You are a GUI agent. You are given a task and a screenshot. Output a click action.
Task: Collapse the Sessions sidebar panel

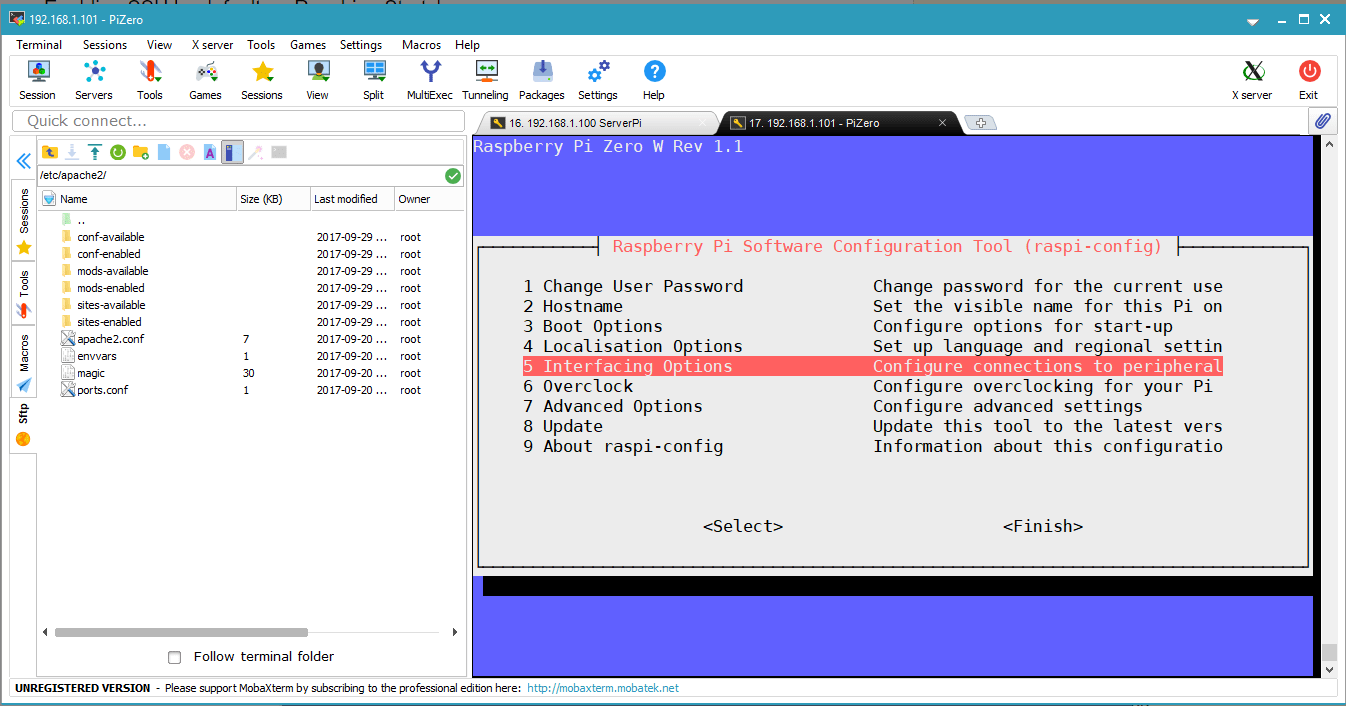pyautogui.click(x=22, y=159)
